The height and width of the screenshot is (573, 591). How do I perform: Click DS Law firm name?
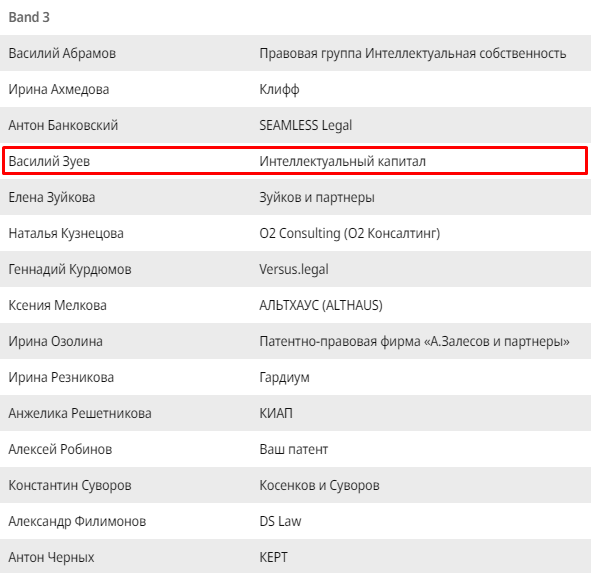pos(280,521)
